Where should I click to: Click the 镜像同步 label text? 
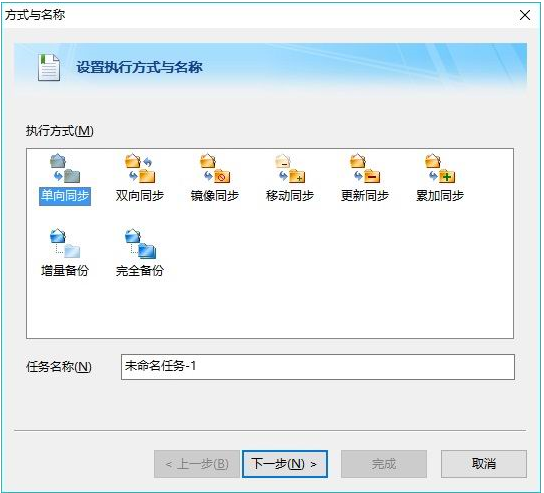[215, 196]
